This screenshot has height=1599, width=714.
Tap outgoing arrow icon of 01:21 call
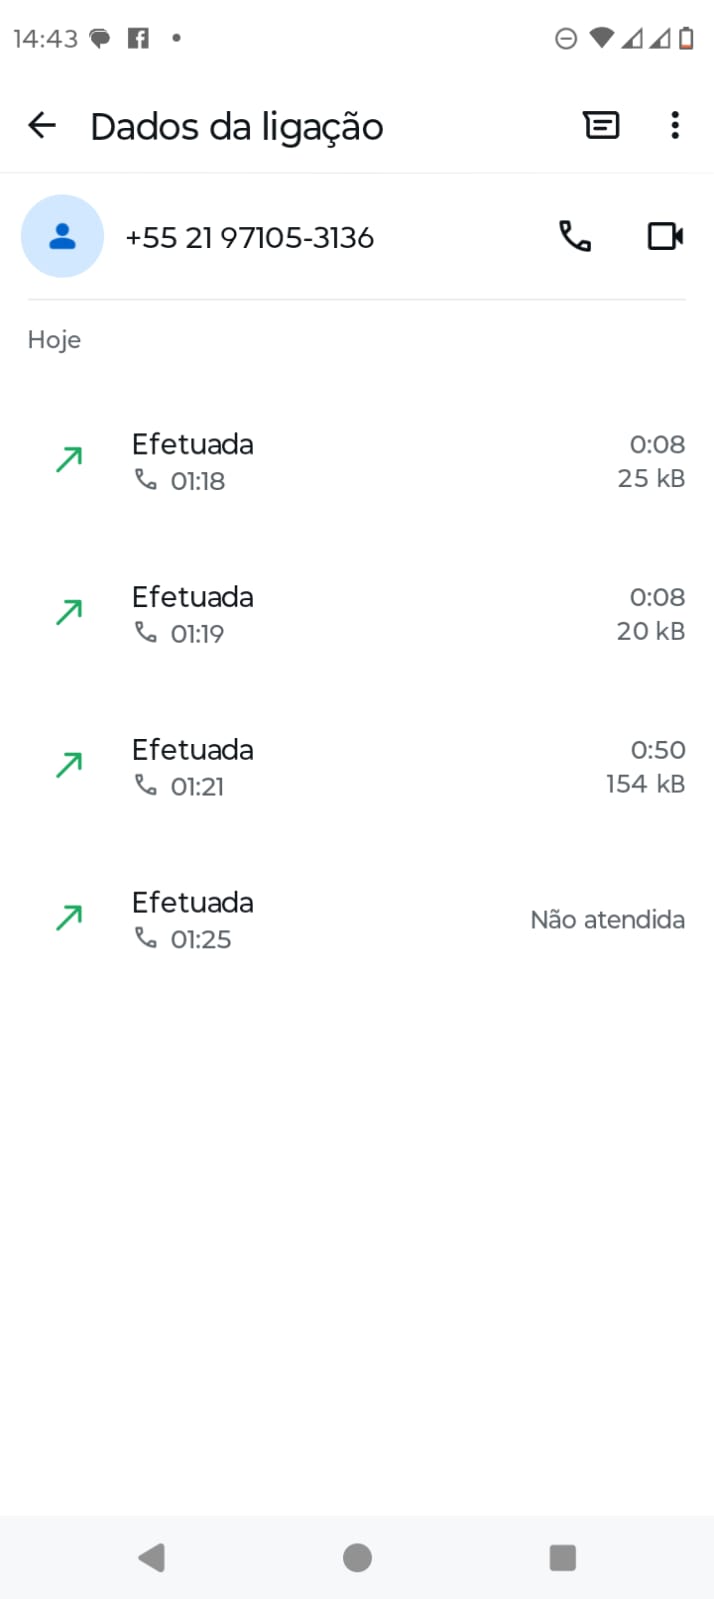tap(69, 766)
